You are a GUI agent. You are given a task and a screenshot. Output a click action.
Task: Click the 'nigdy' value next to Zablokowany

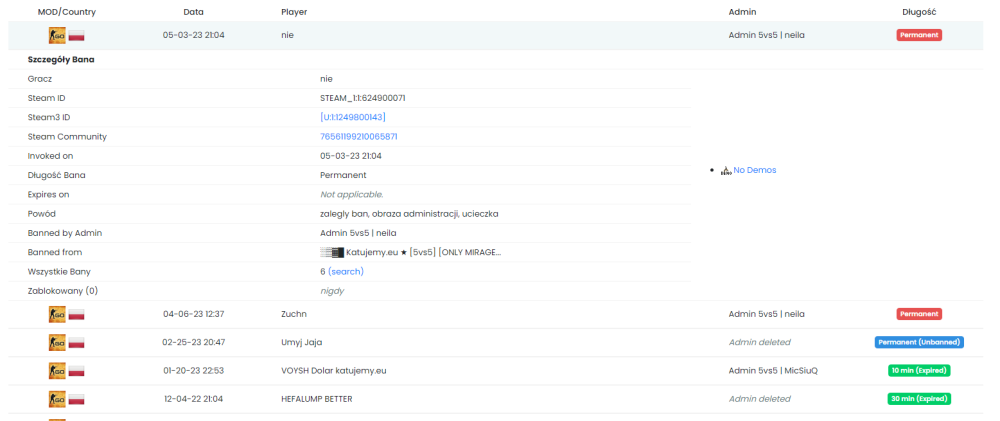332,291
